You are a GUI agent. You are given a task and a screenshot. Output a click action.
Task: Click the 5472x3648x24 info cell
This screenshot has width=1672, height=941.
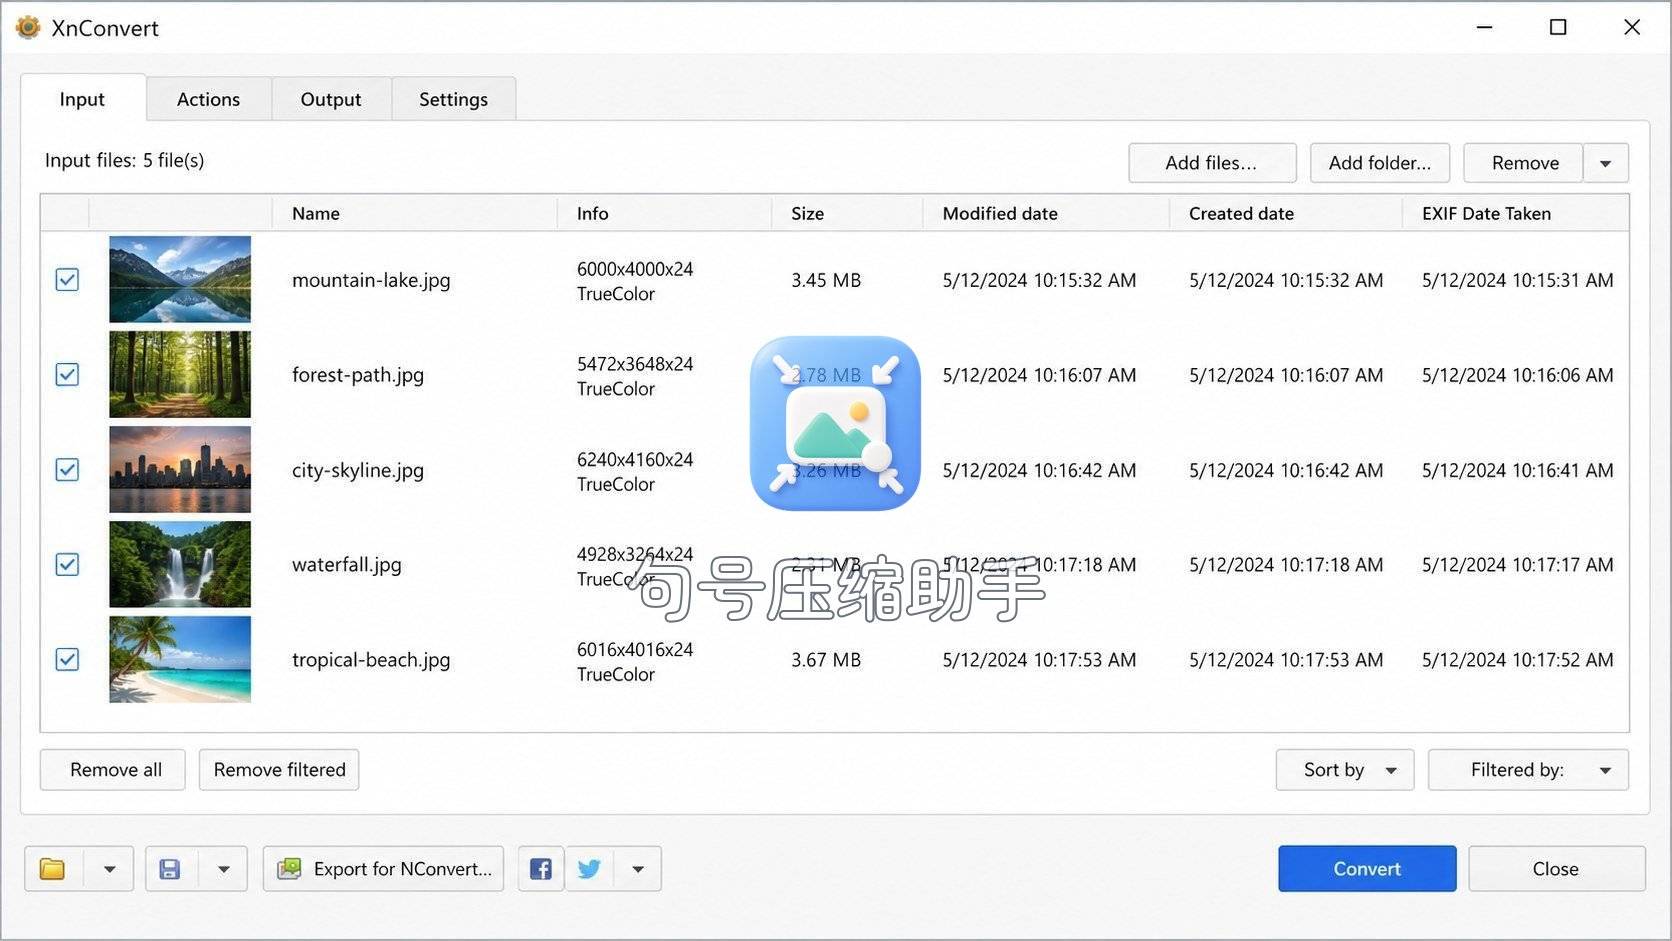(x=635, y=376)
